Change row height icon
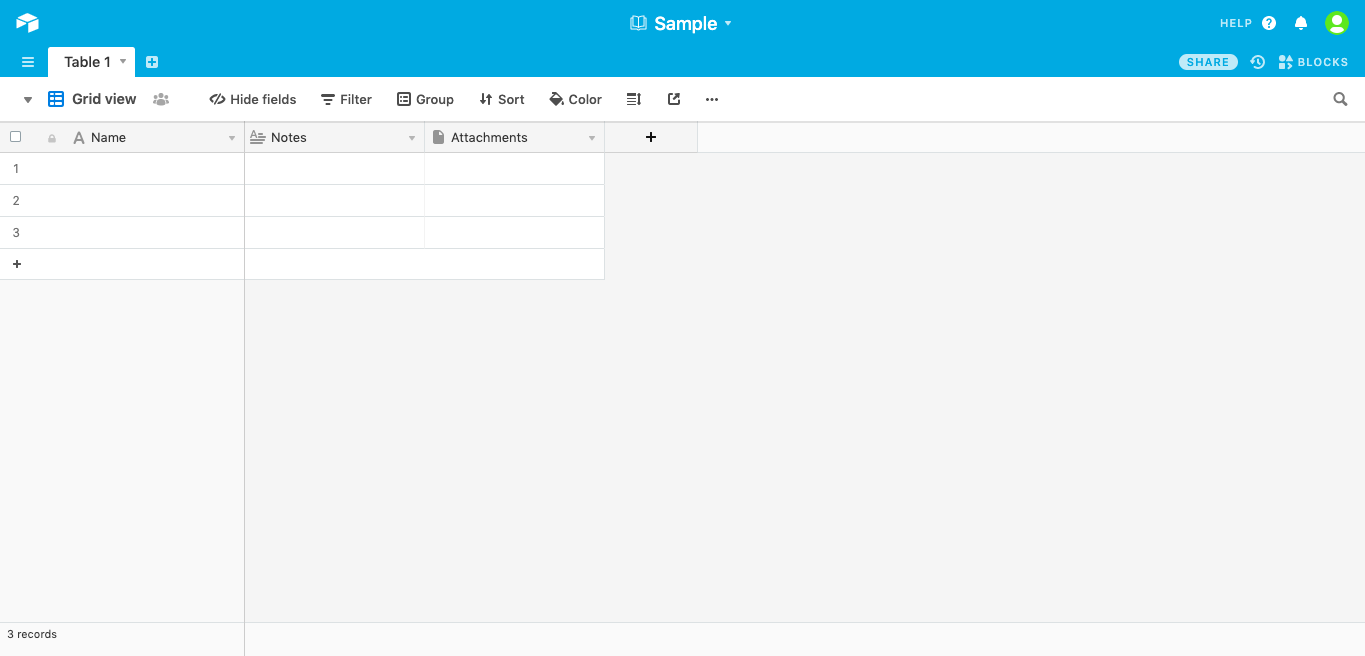1365x656 pixels. 634,99
